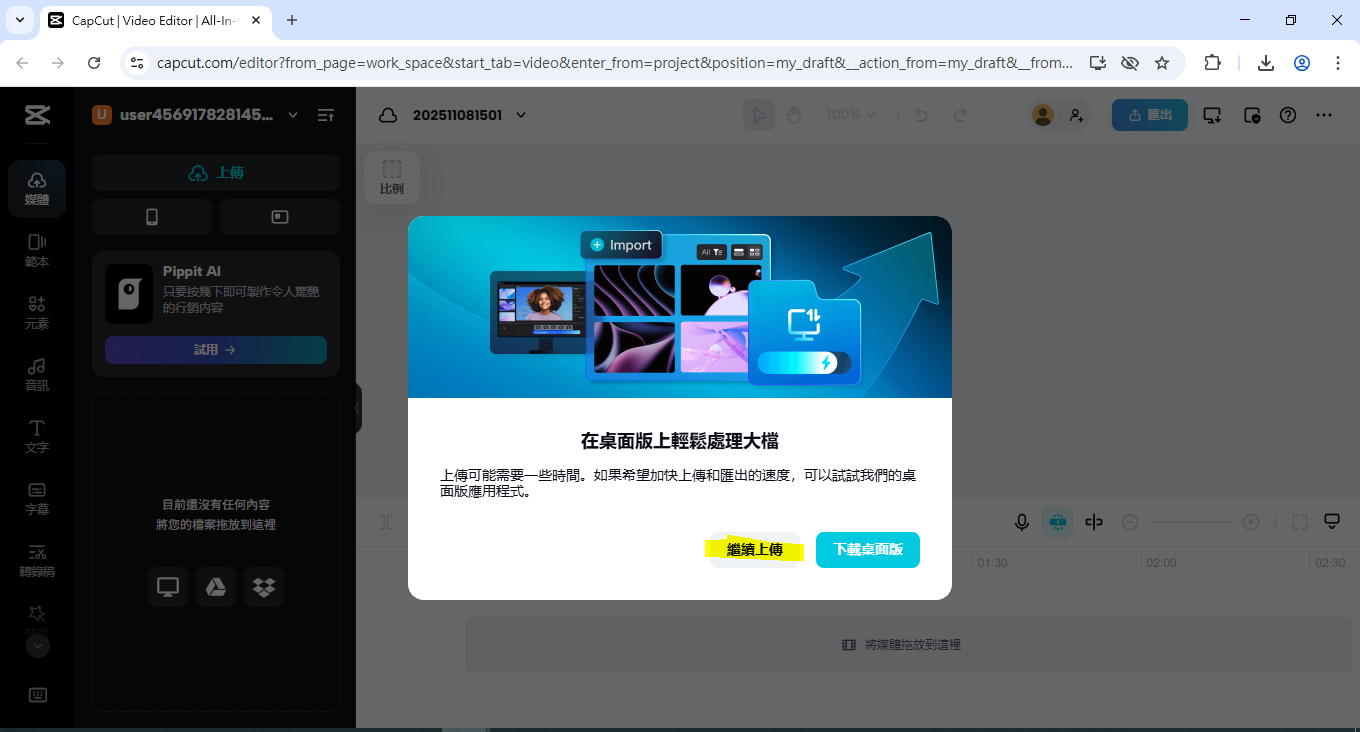The width and height of the screenshot is (1360, 732).
Task: Bookmark this page with the star icon
Action: [x=1162, y=63]
